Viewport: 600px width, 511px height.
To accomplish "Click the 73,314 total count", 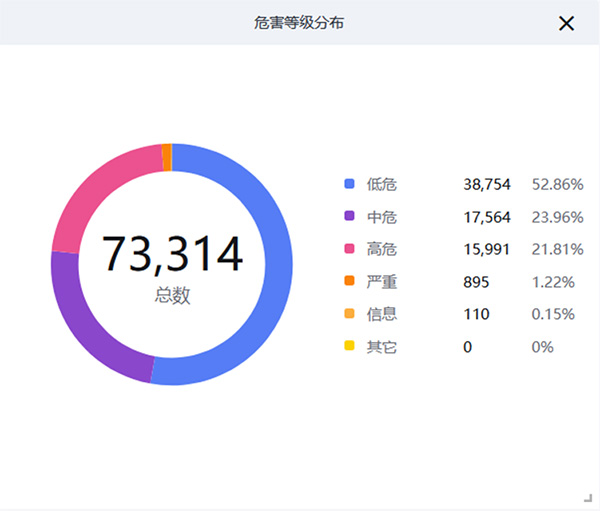I will [x=172, y=254].
